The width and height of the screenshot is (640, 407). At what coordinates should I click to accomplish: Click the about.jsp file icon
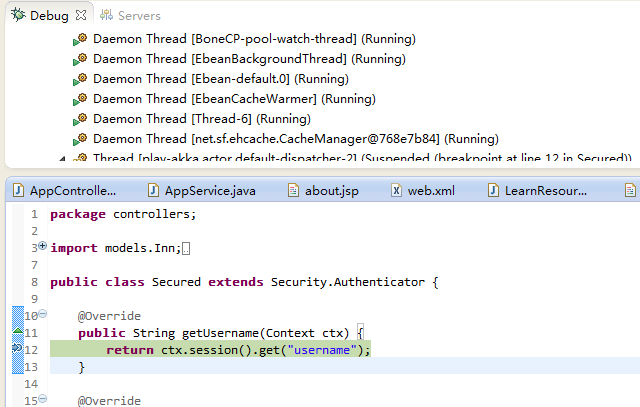pyautogui.click(x=294, y=190)
